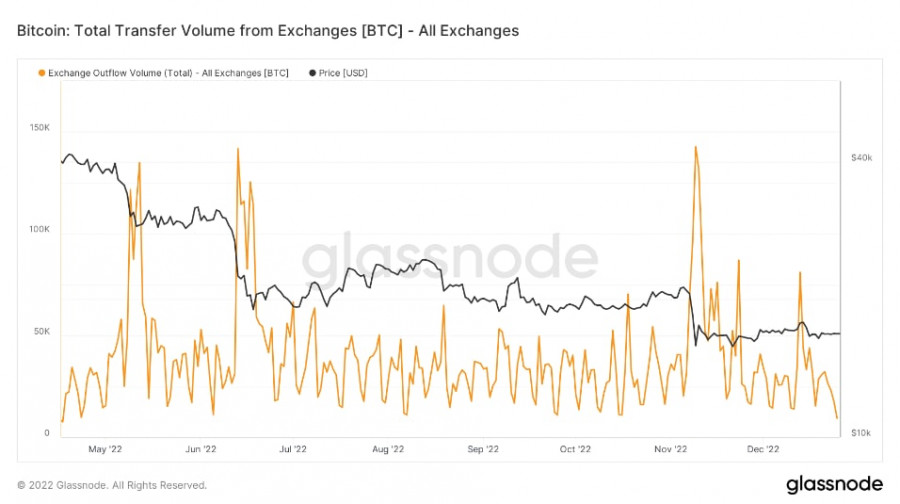Click the black Price legend dot
Image resolution: width=900 pixels, height=504 pixels.
312,73
